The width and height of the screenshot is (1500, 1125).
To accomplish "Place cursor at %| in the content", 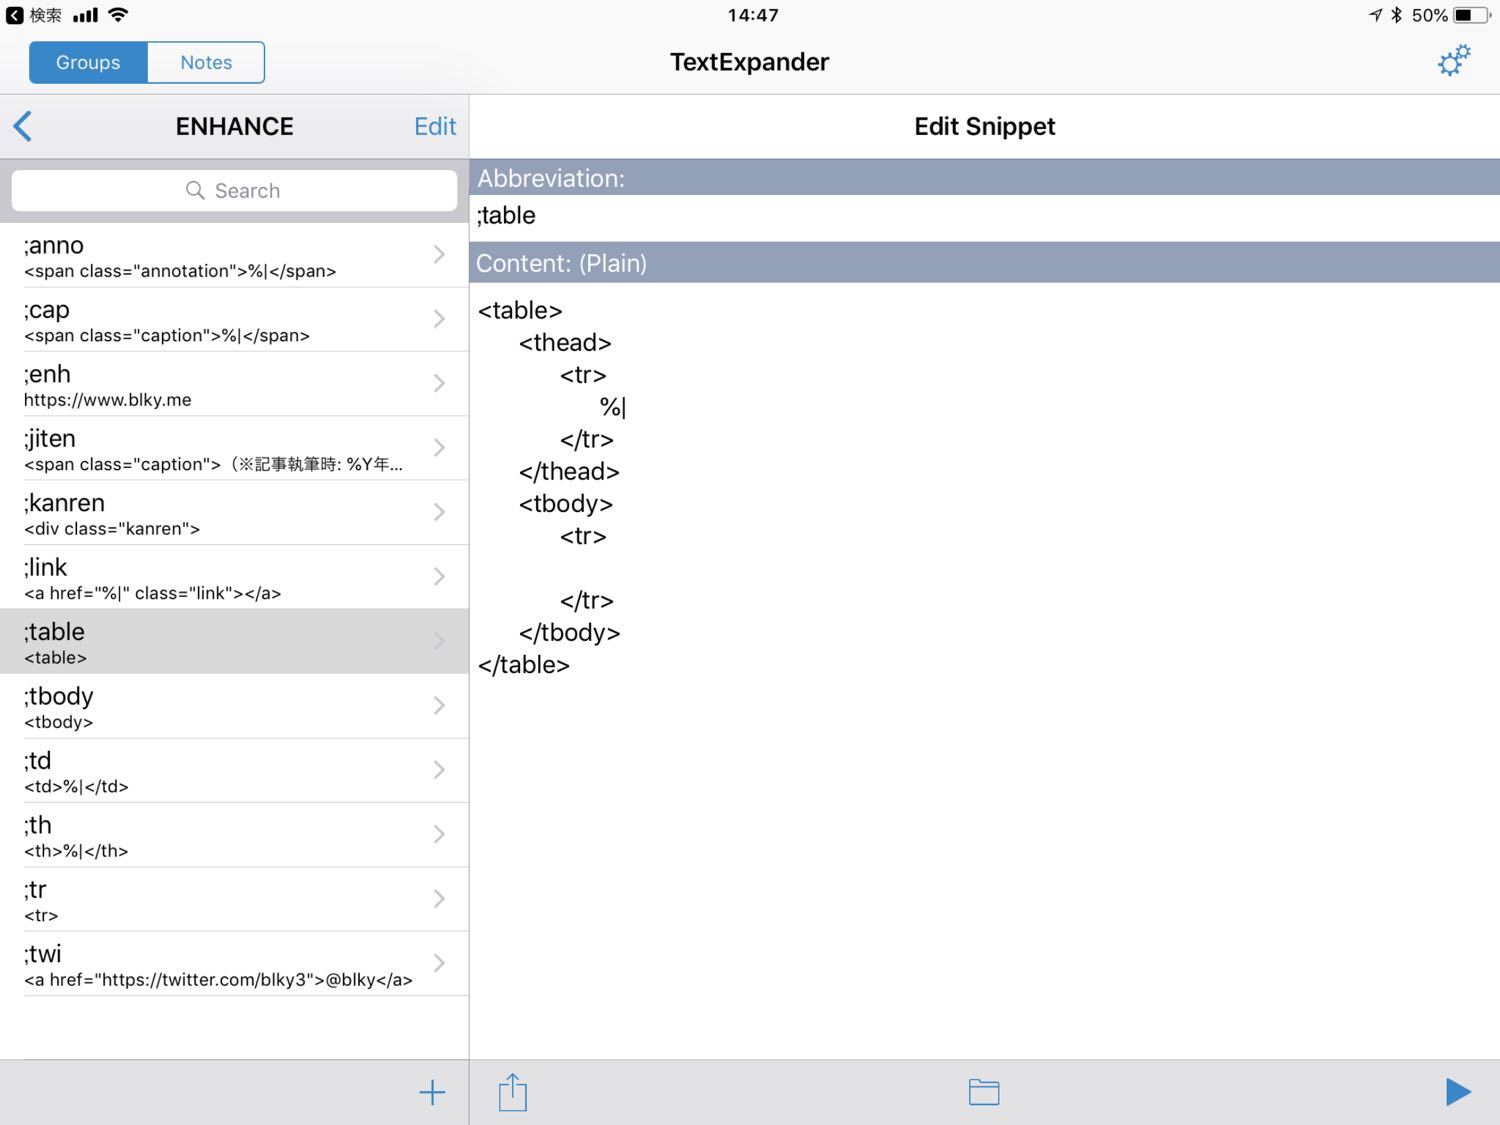I will coord(613,407).
